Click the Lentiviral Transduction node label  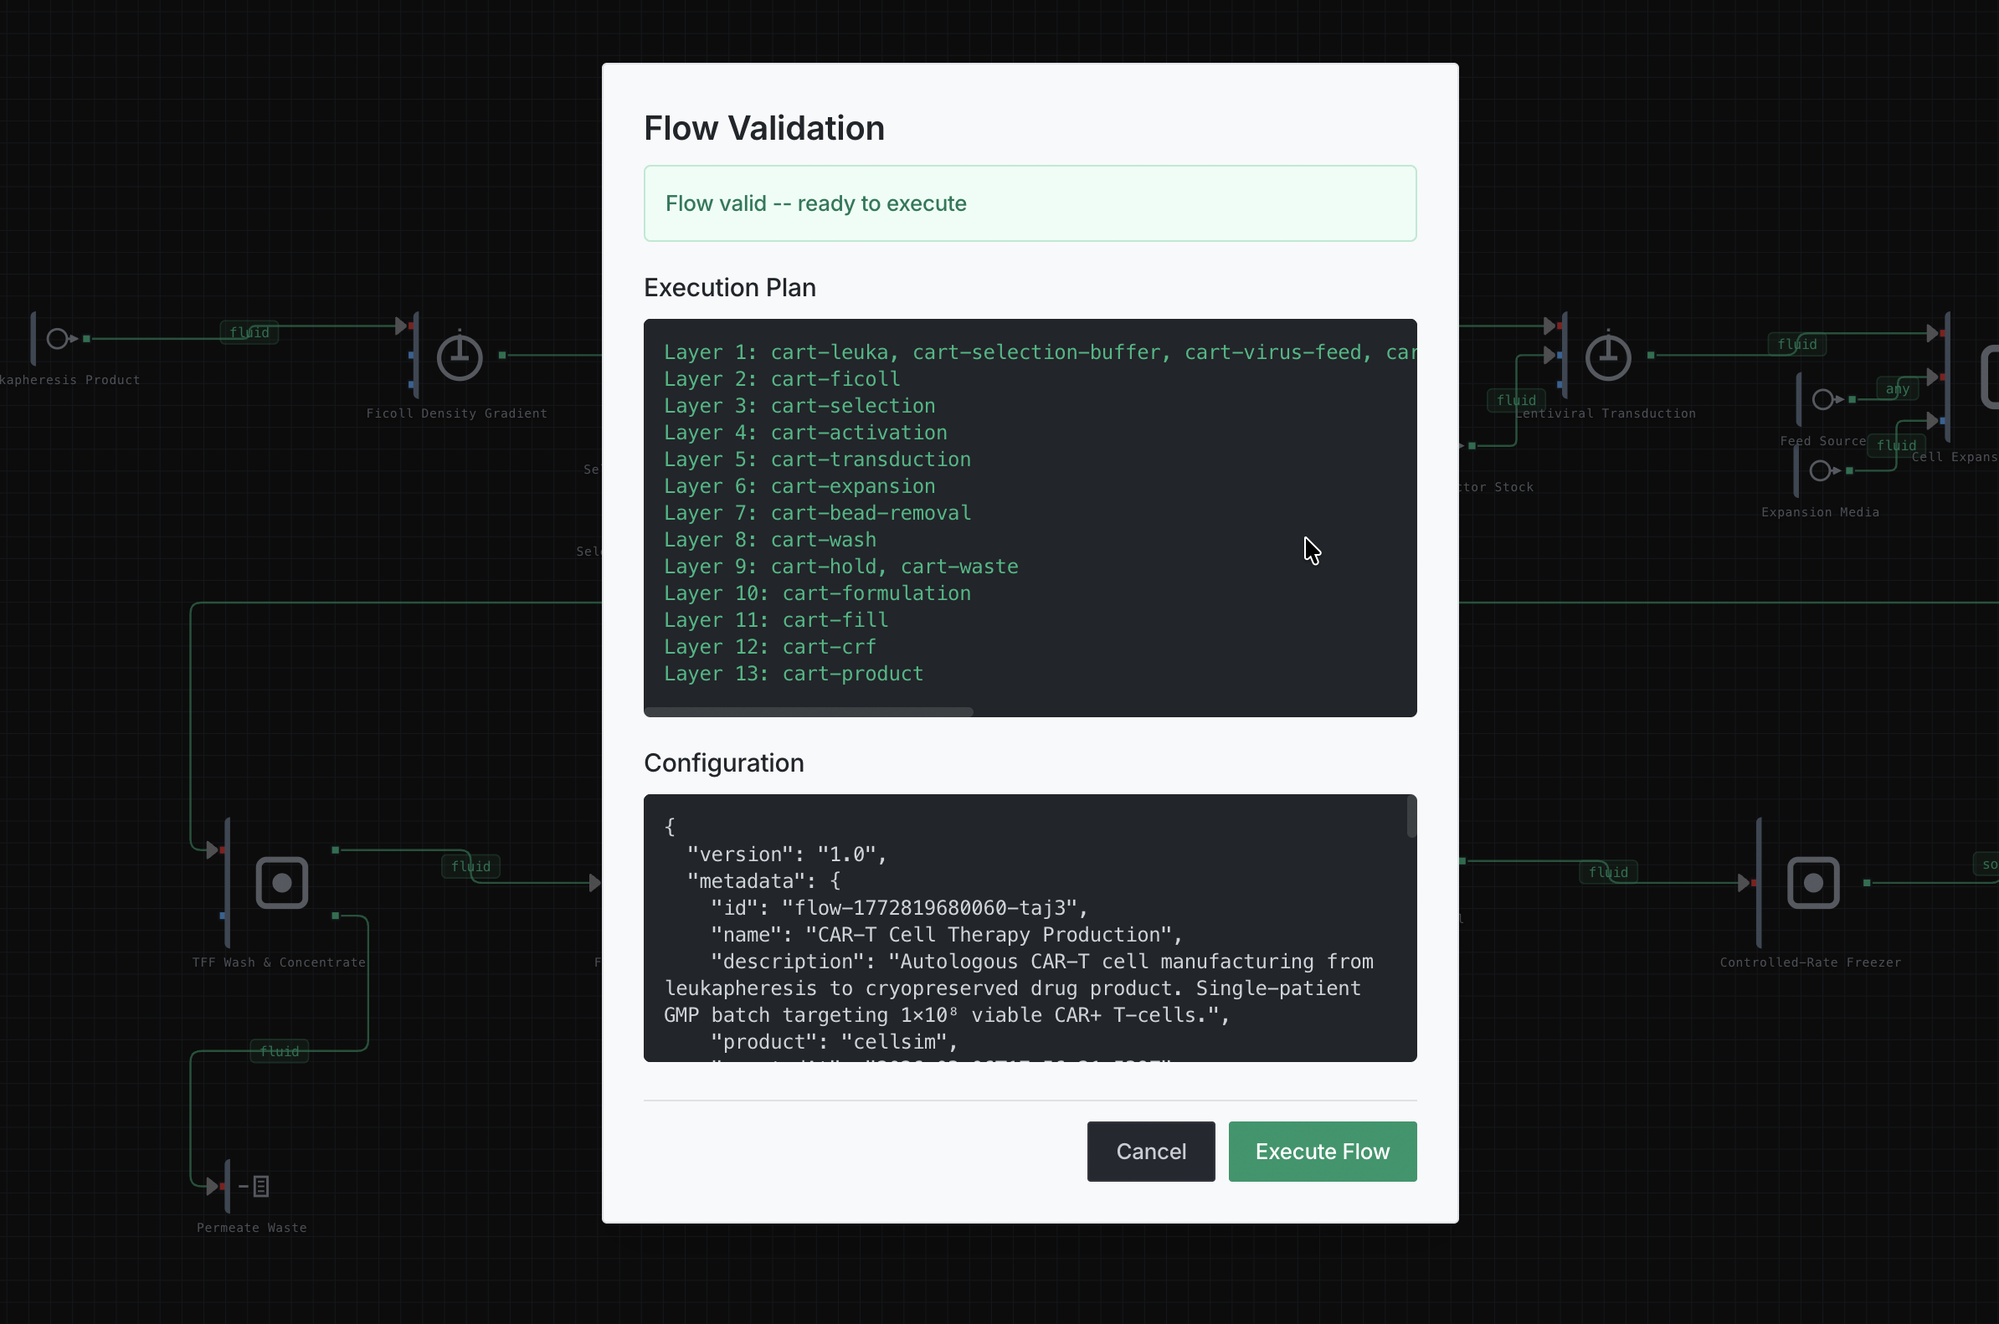(x=1605, y=414)
